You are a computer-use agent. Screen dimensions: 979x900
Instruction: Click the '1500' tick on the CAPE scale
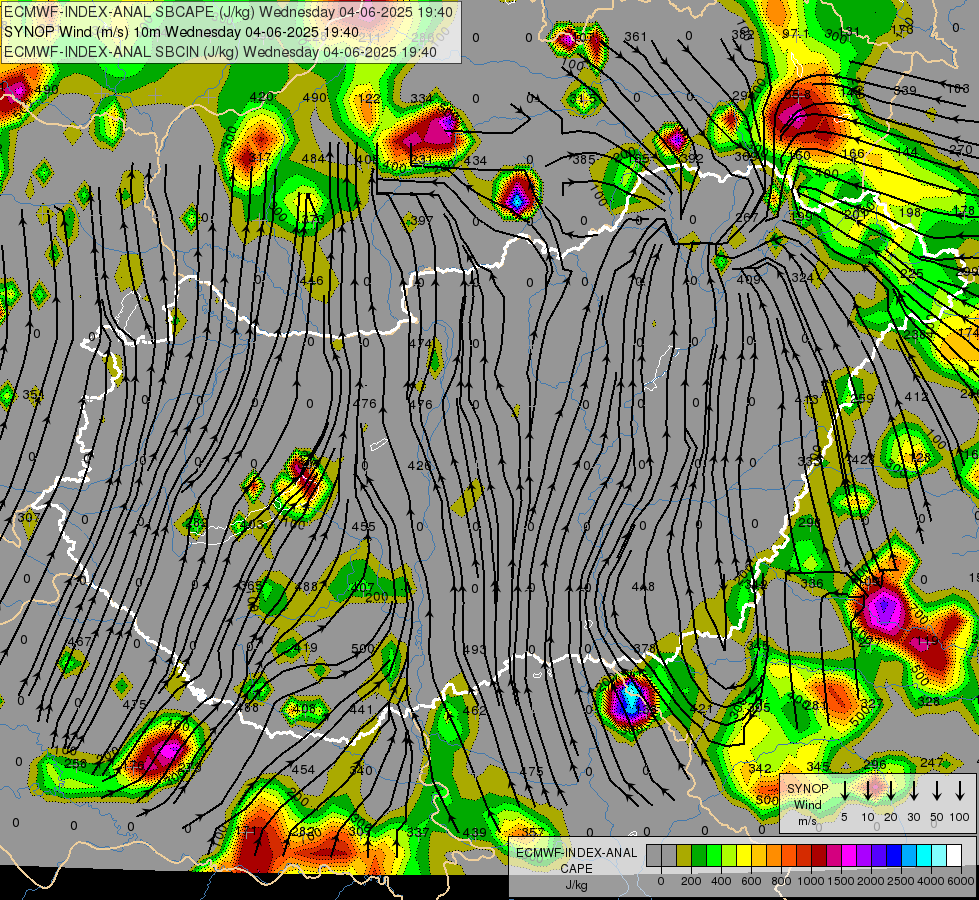(x=840, y=881)
